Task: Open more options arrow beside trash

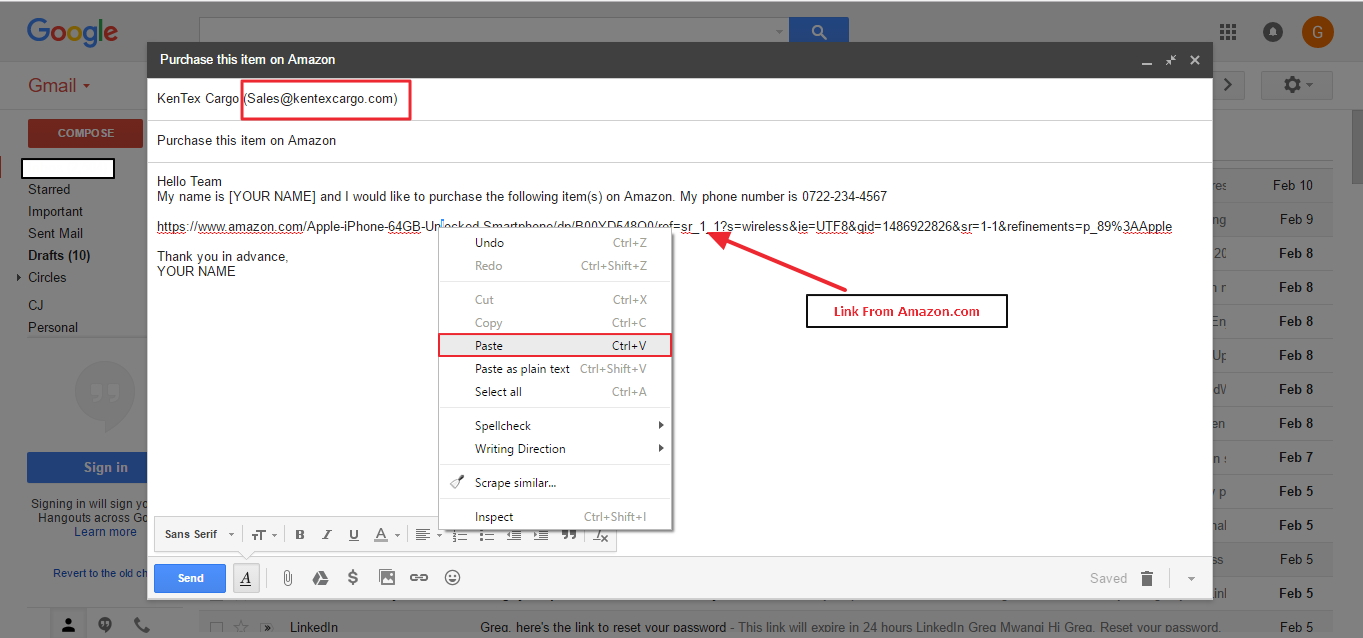Action: 1190,578
